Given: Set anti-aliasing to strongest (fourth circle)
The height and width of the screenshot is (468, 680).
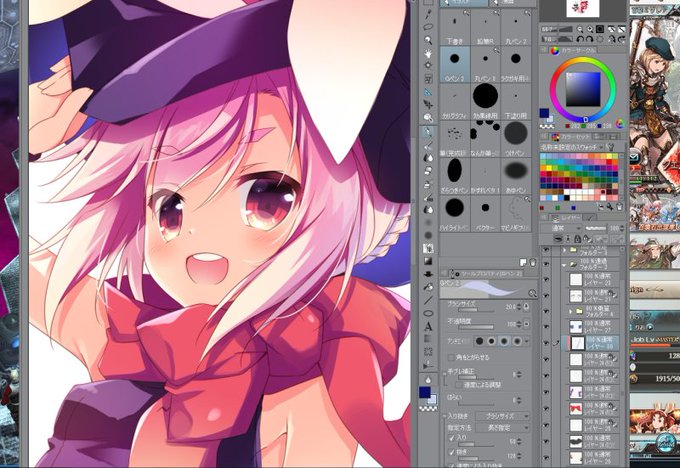Looking at the screenshot, I should point(517,341).
